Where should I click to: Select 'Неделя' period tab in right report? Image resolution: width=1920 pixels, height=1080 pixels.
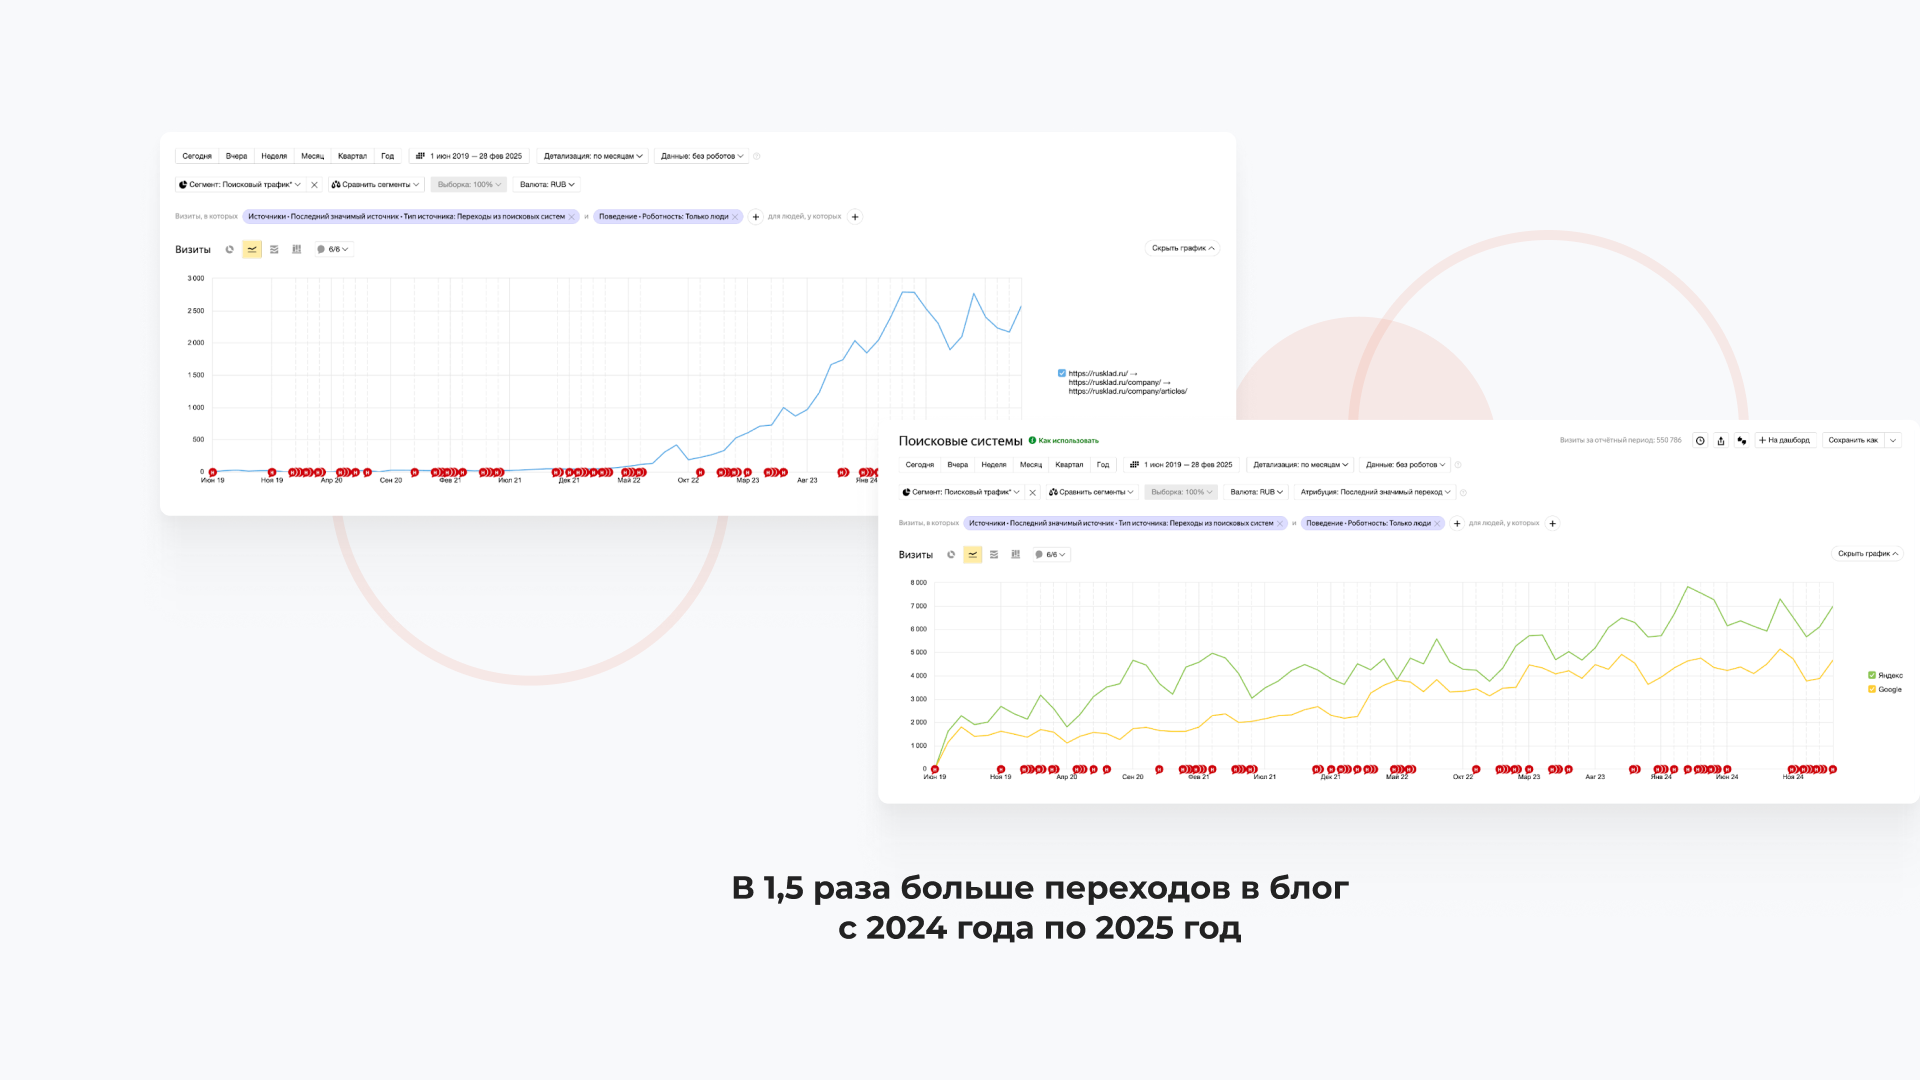[994, 465]
